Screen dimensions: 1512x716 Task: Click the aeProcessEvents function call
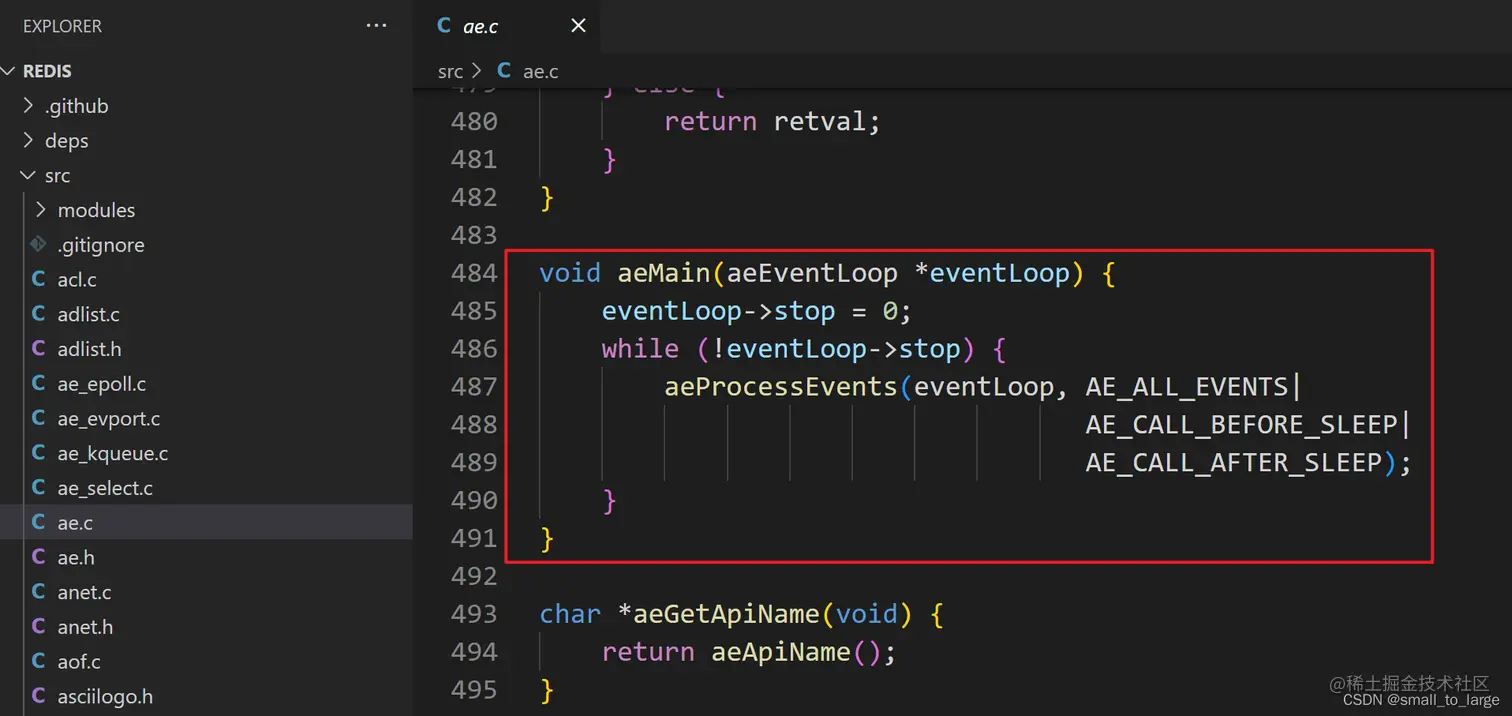point(781,386)
